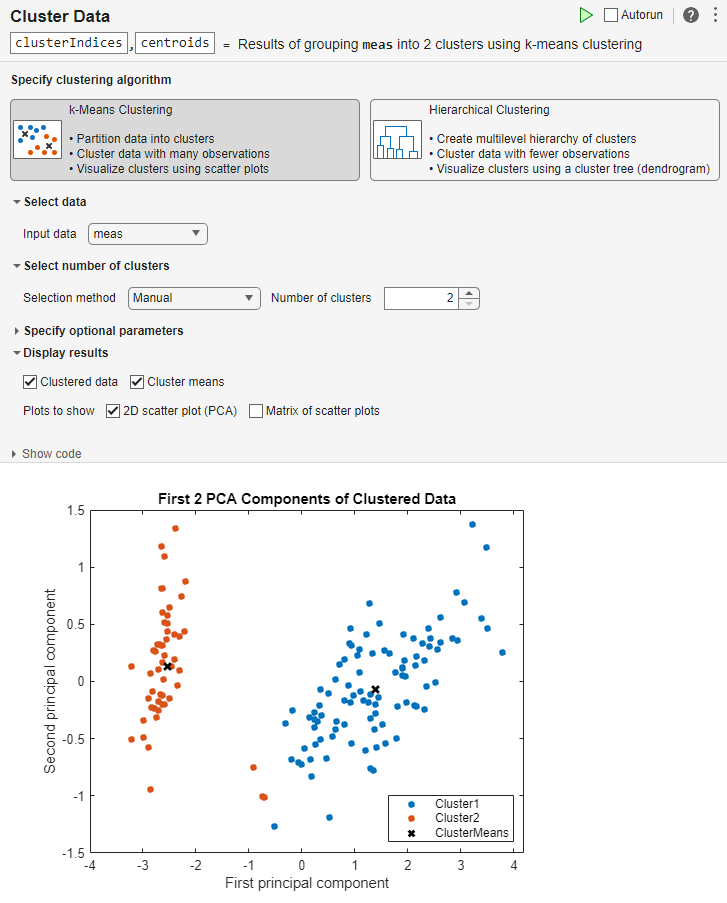
Task: Run the clustering task with the green play icon
Action: (587, 15)
